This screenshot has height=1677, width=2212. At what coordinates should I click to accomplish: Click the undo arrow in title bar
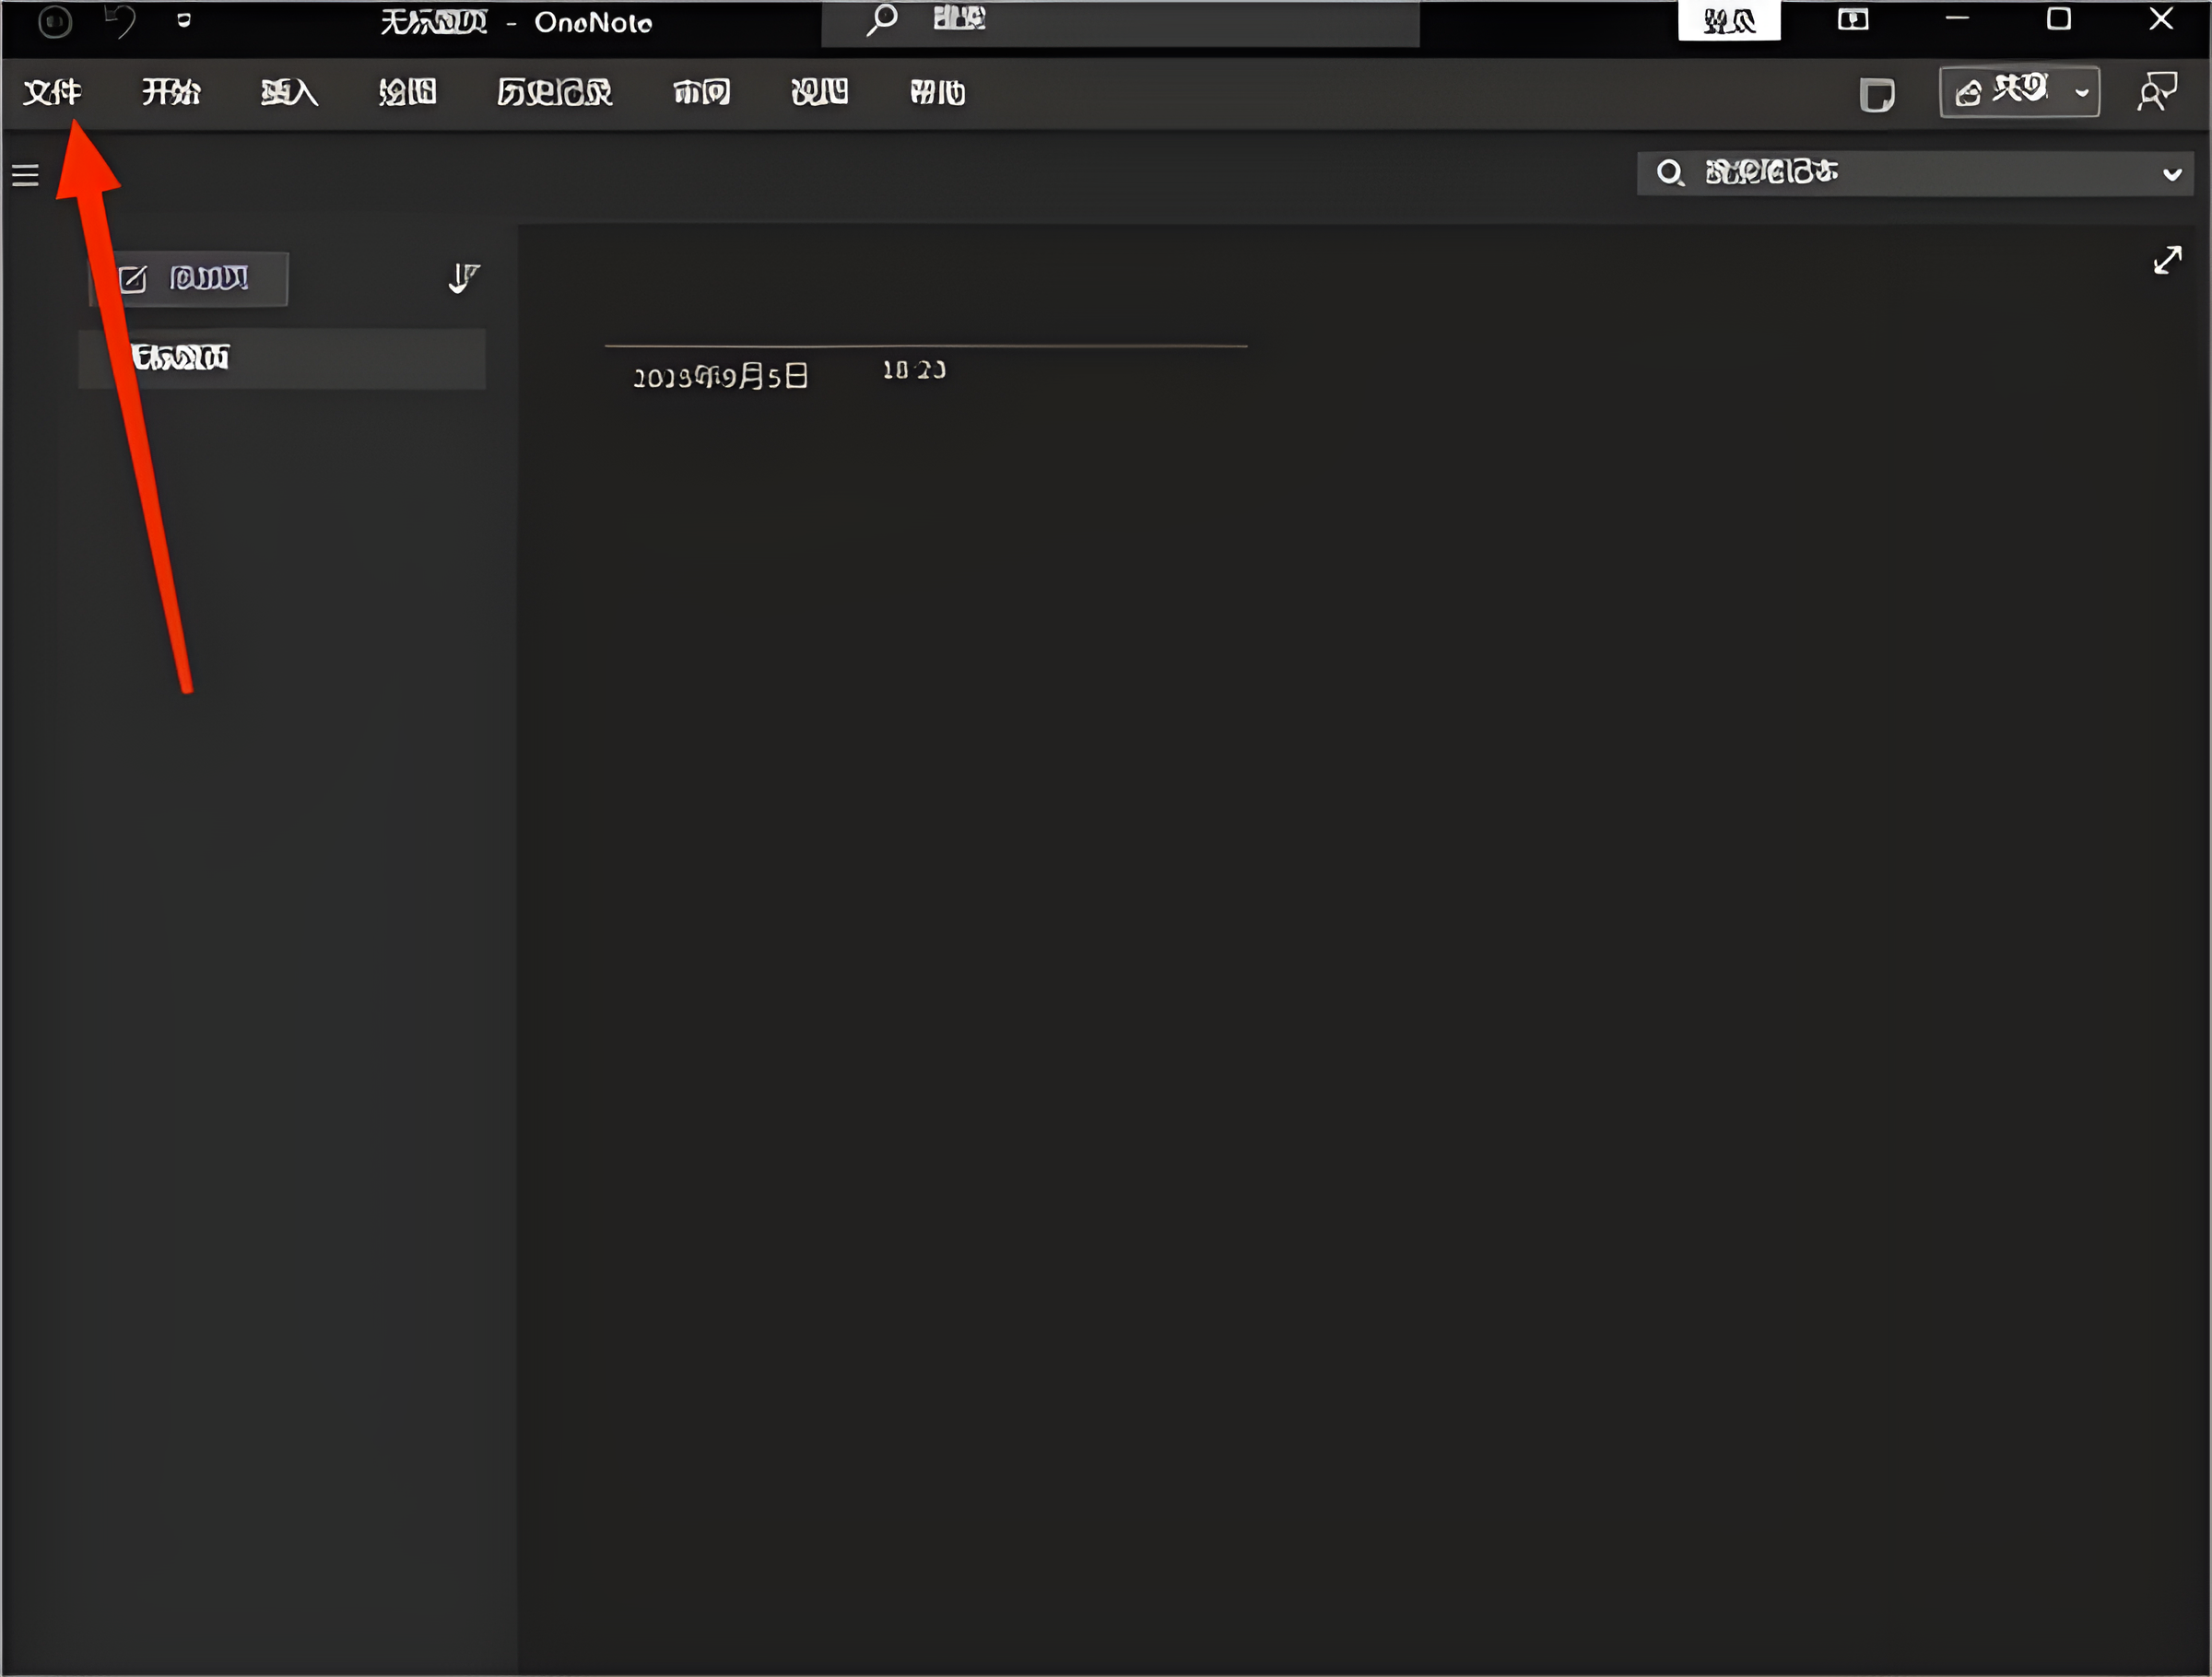click(120, 21)
